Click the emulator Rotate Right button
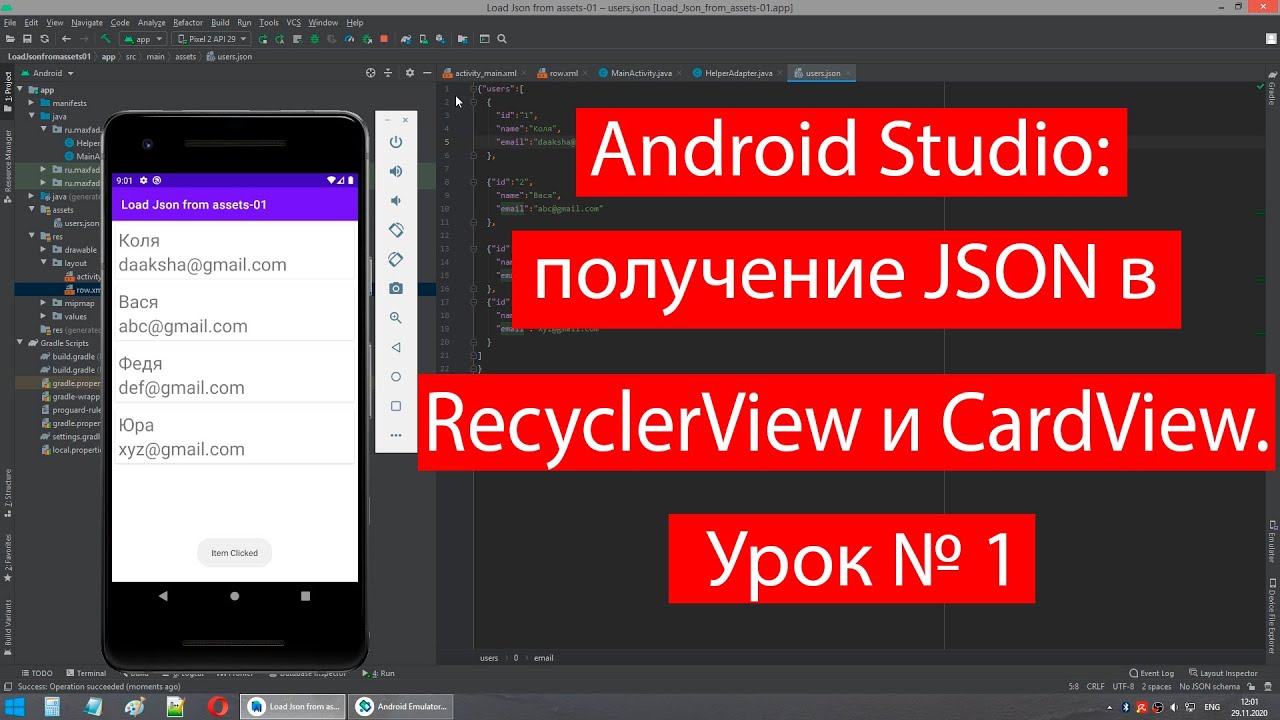The width and height of the screenshot is (1280, 720). click(x=396, y=259)
